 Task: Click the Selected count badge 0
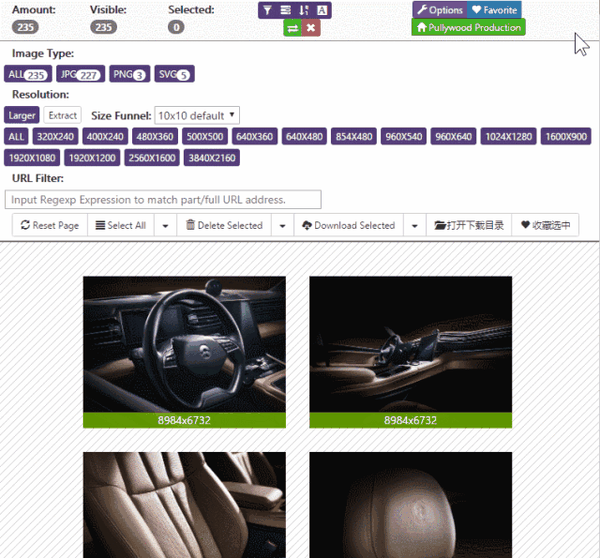(x=176, y=27)
